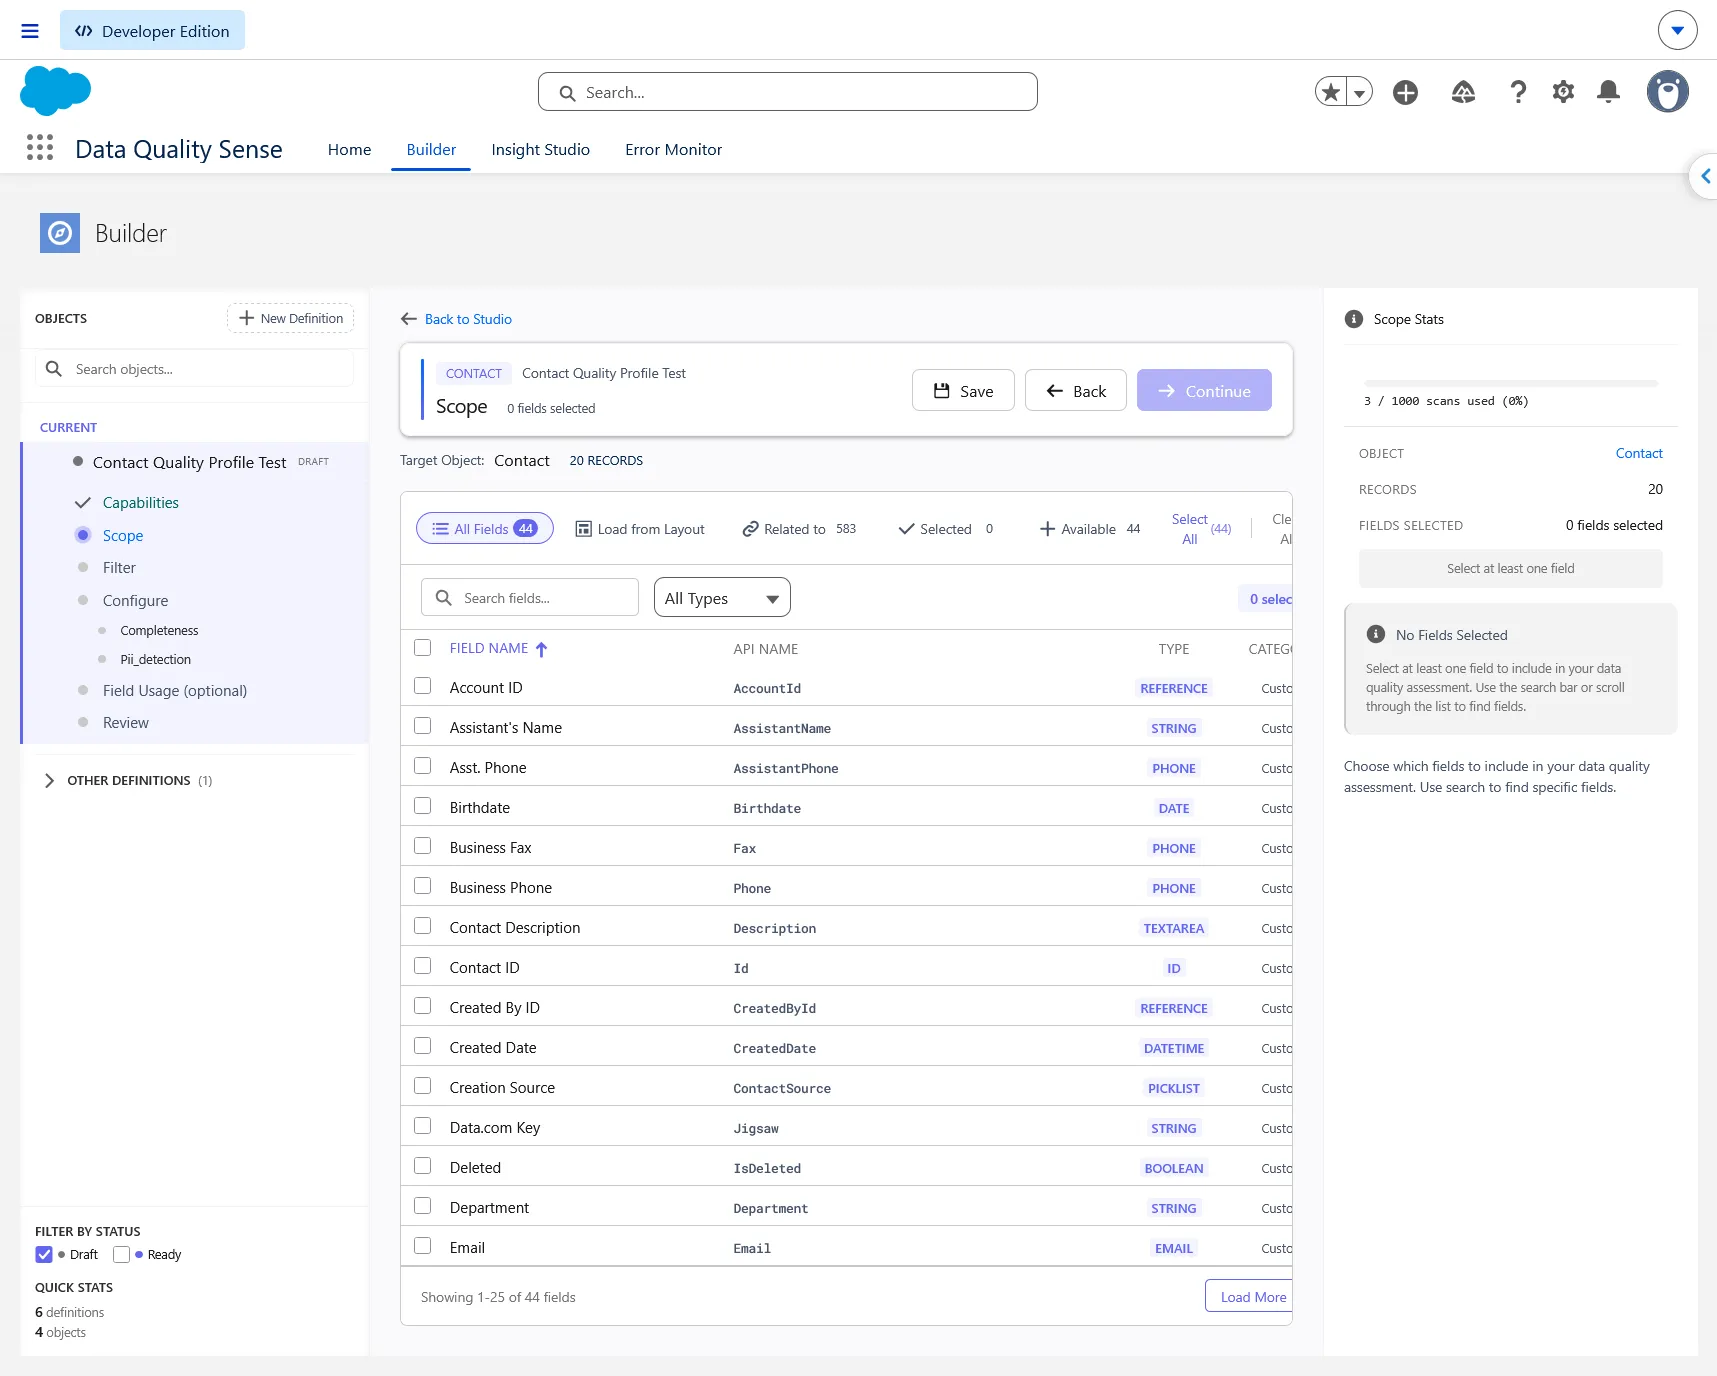Click the Save button
1717x1376 pixels.
click(x=963, y=391)
